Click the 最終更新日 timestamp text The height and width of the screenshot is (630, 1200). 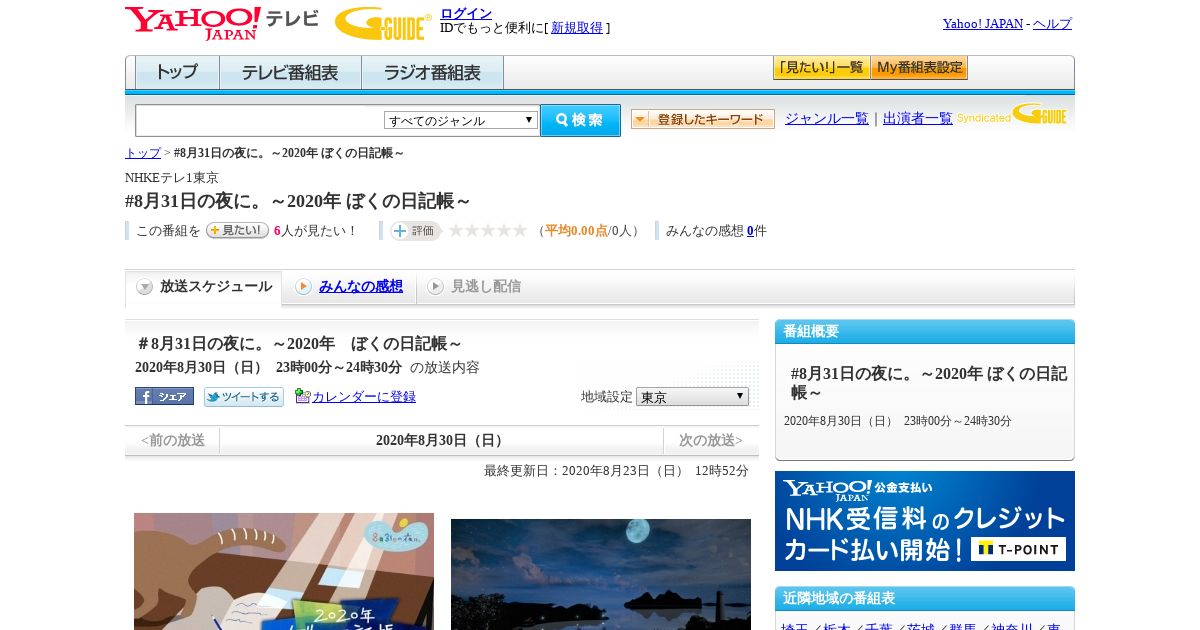616,471
